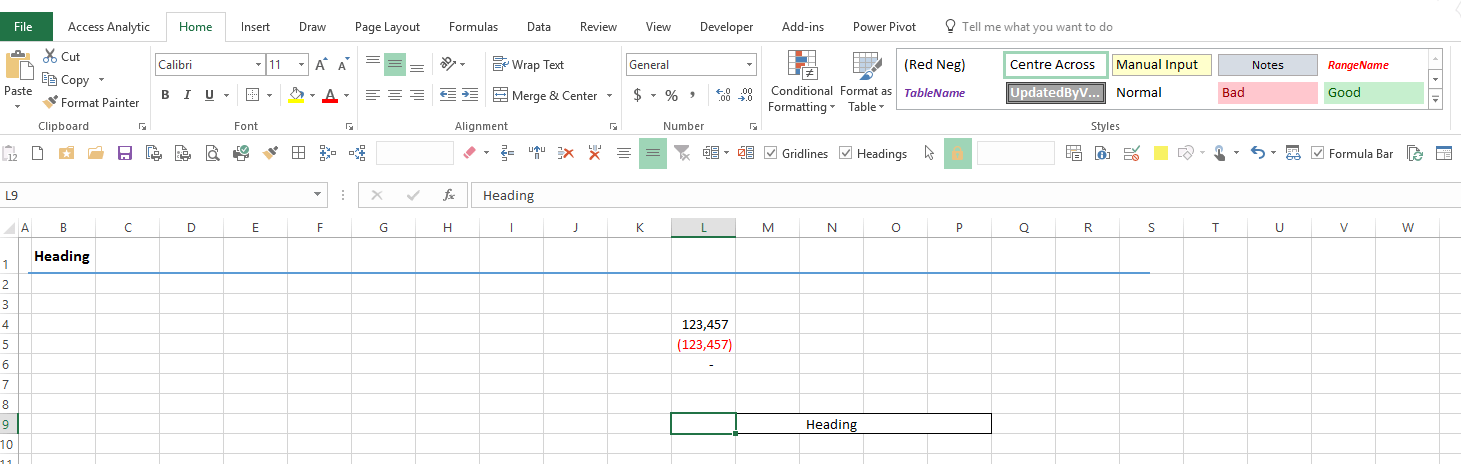Select column header M

768,228
